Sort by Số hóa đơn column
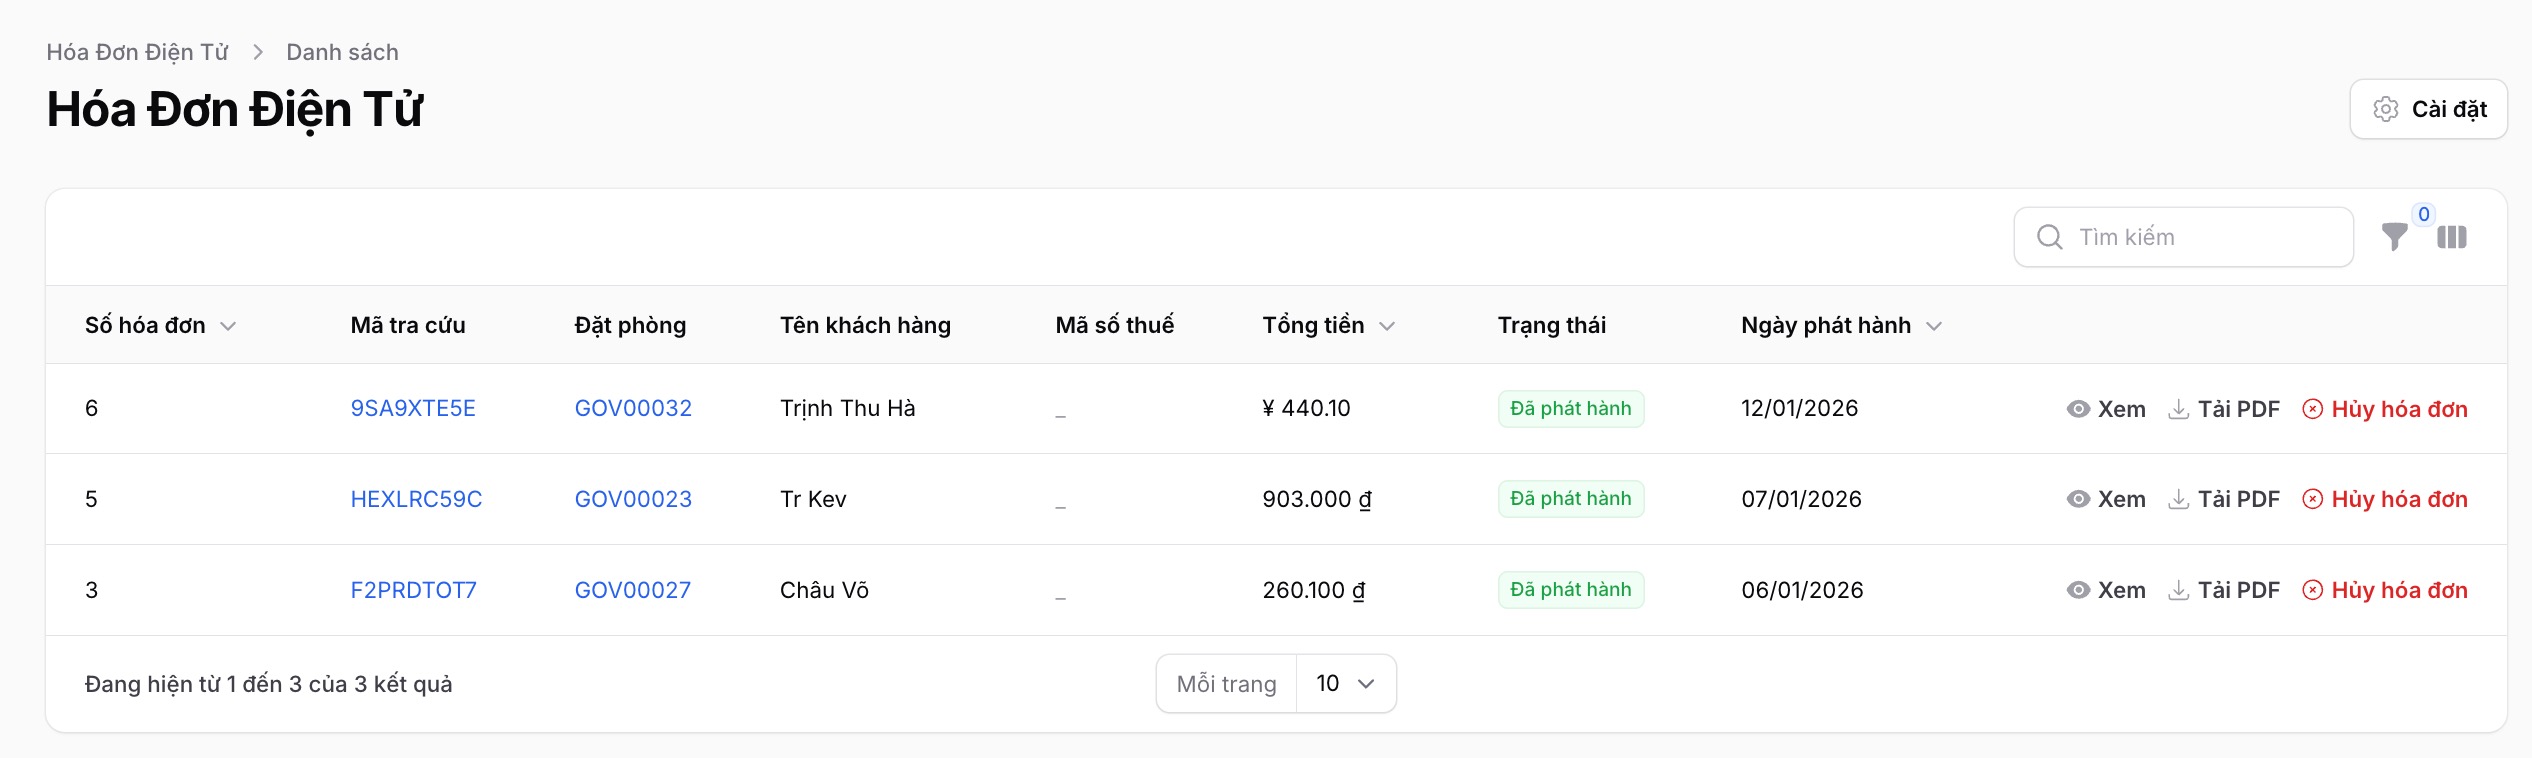2532x758 pixels. coord(160,325)
